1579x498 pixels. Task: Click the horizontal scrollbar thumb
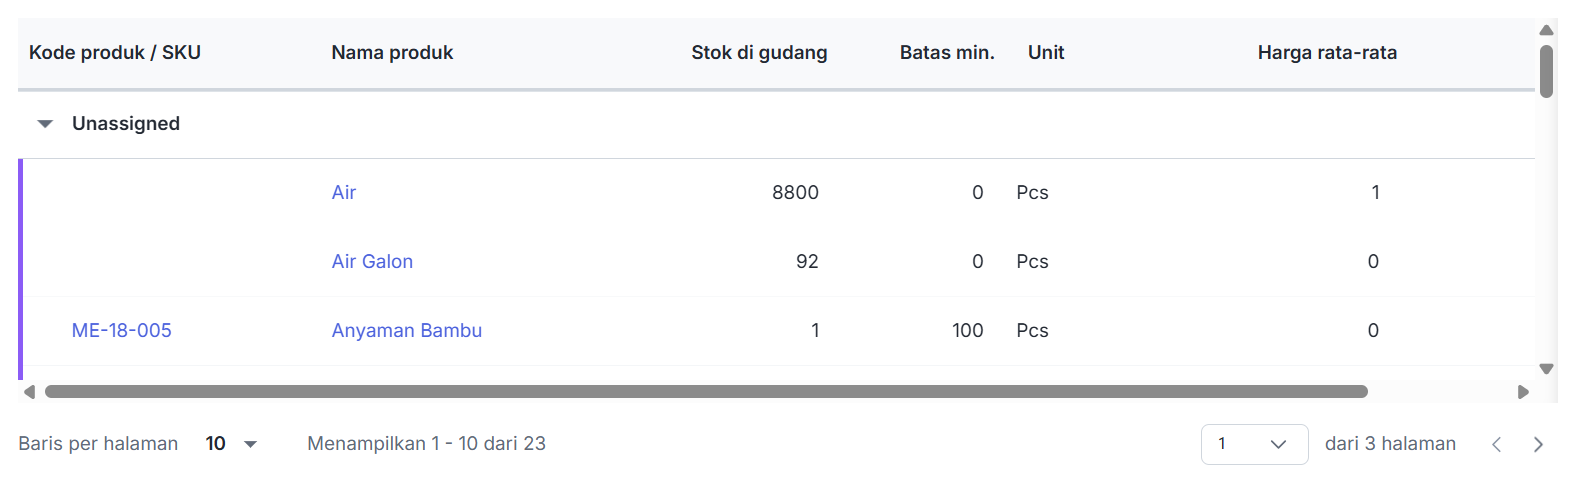(x=706, y=392)
